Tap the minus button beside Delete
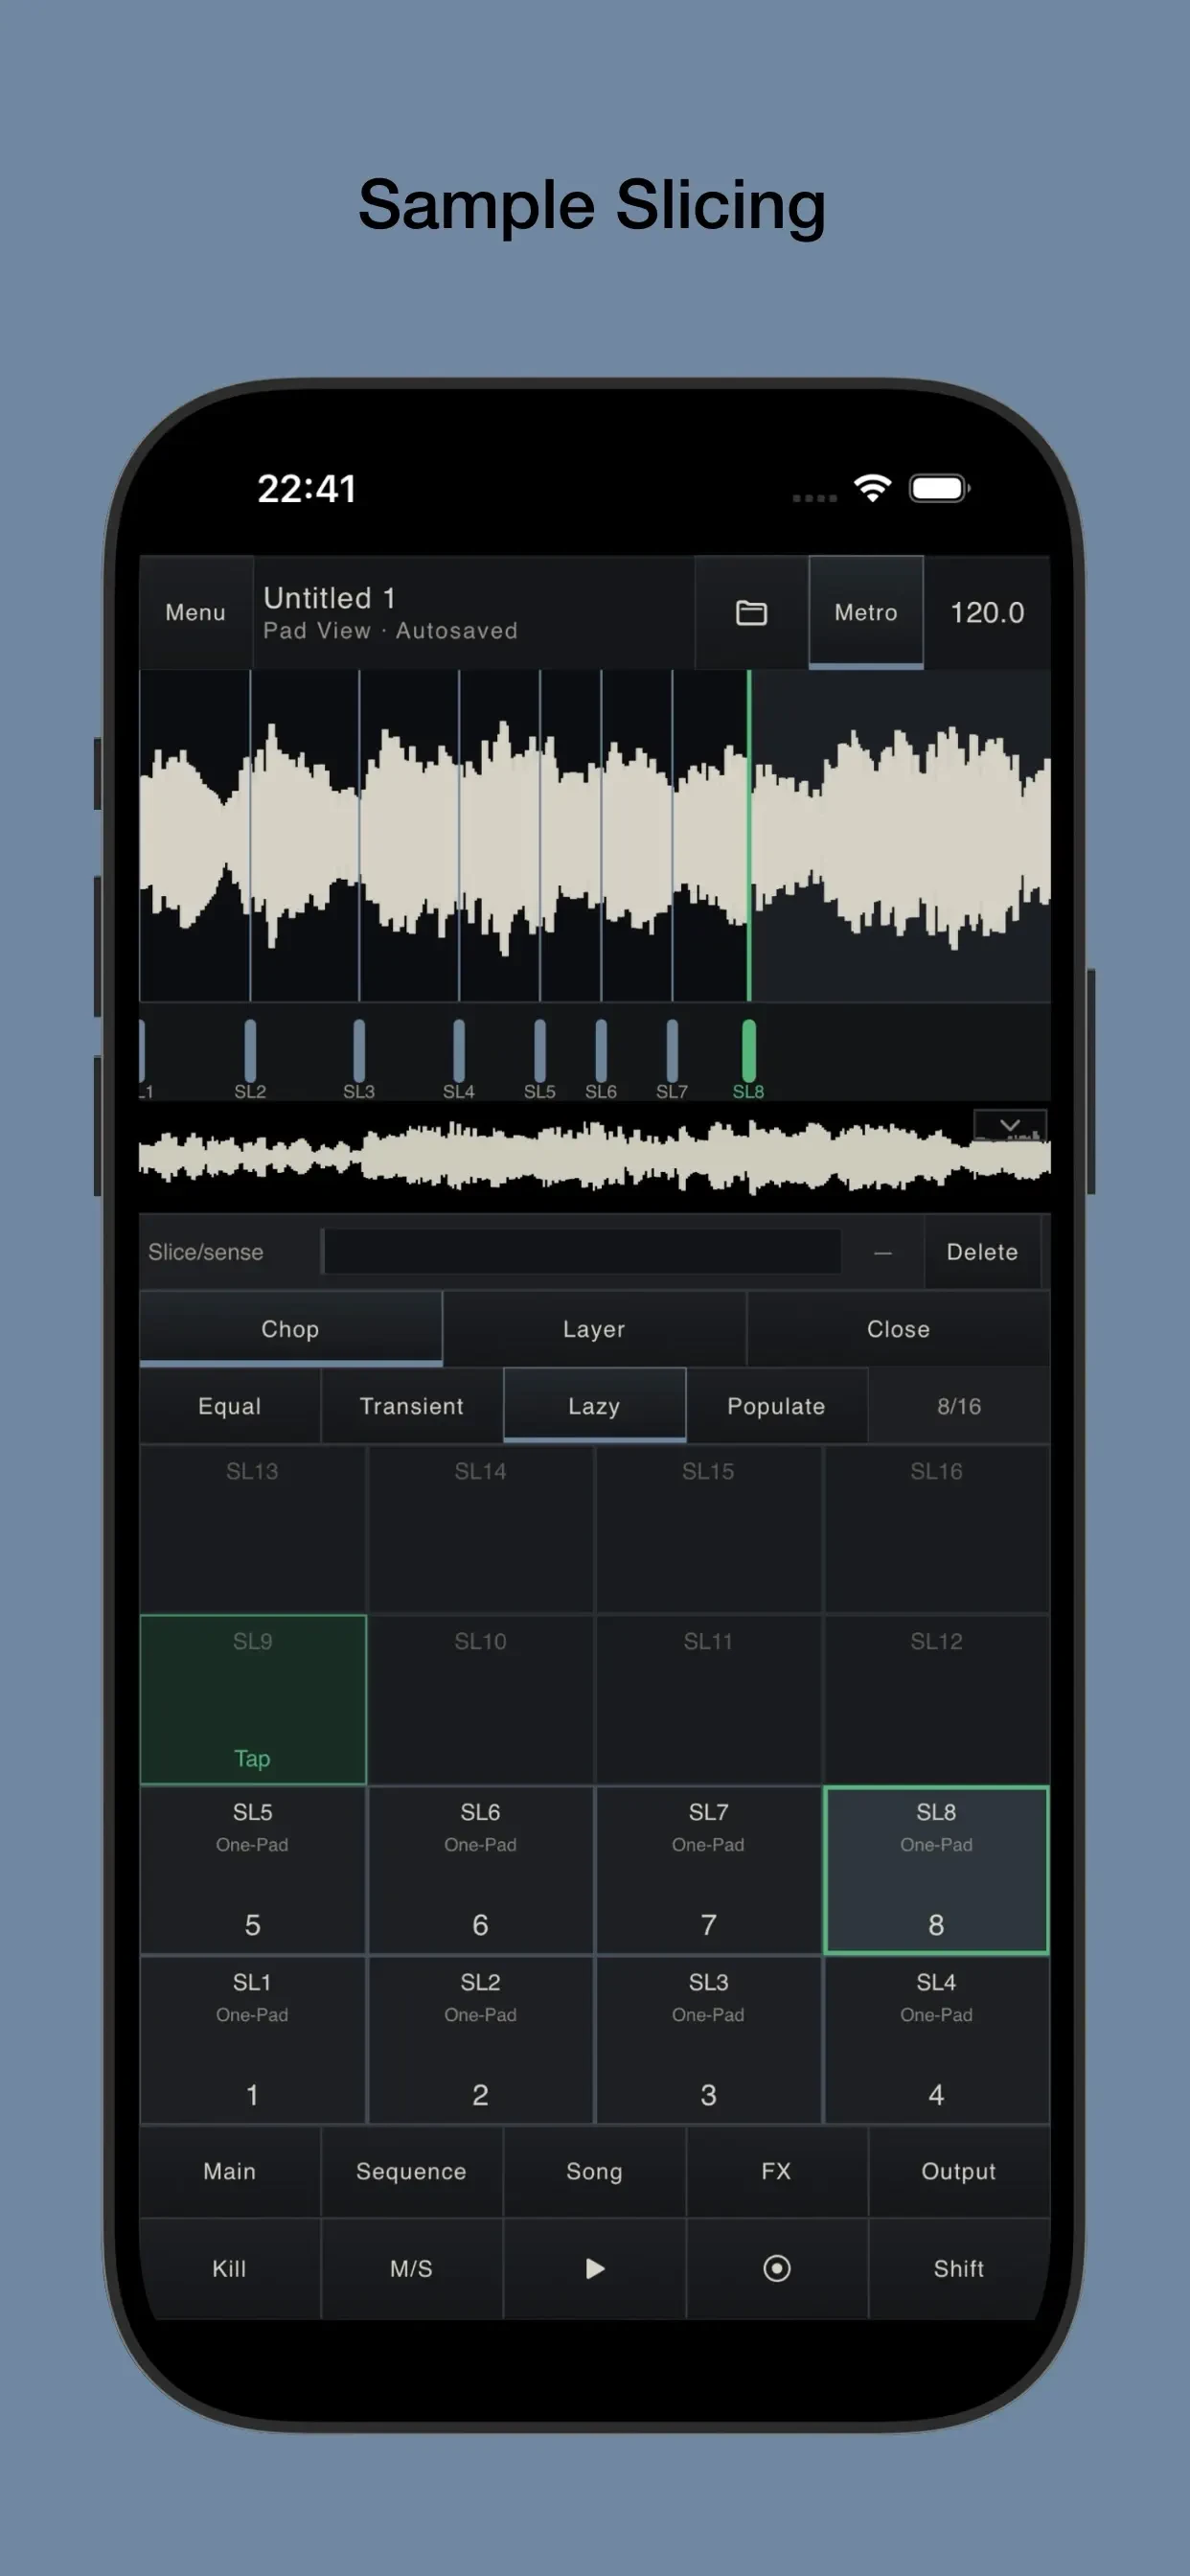Viewport: 1190px width, 2576px height. tap(882, 1252)
